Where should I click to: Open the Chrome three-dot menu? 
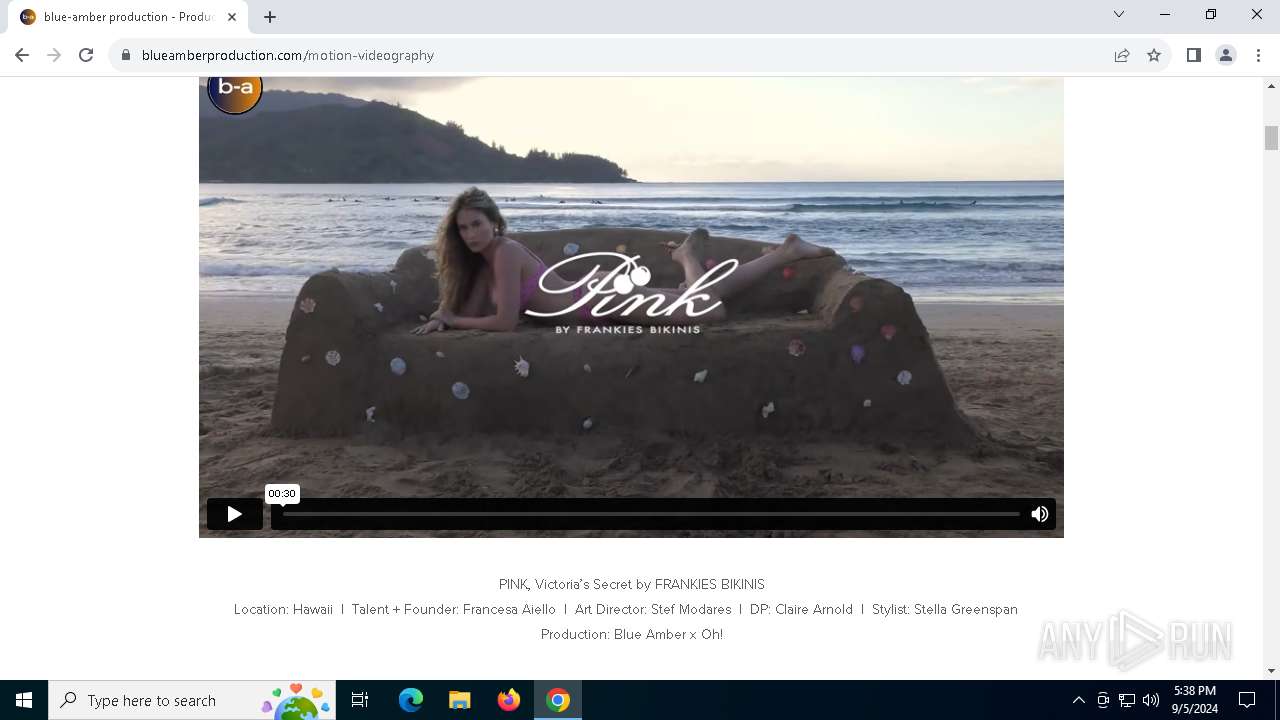tap(1258, 55)
